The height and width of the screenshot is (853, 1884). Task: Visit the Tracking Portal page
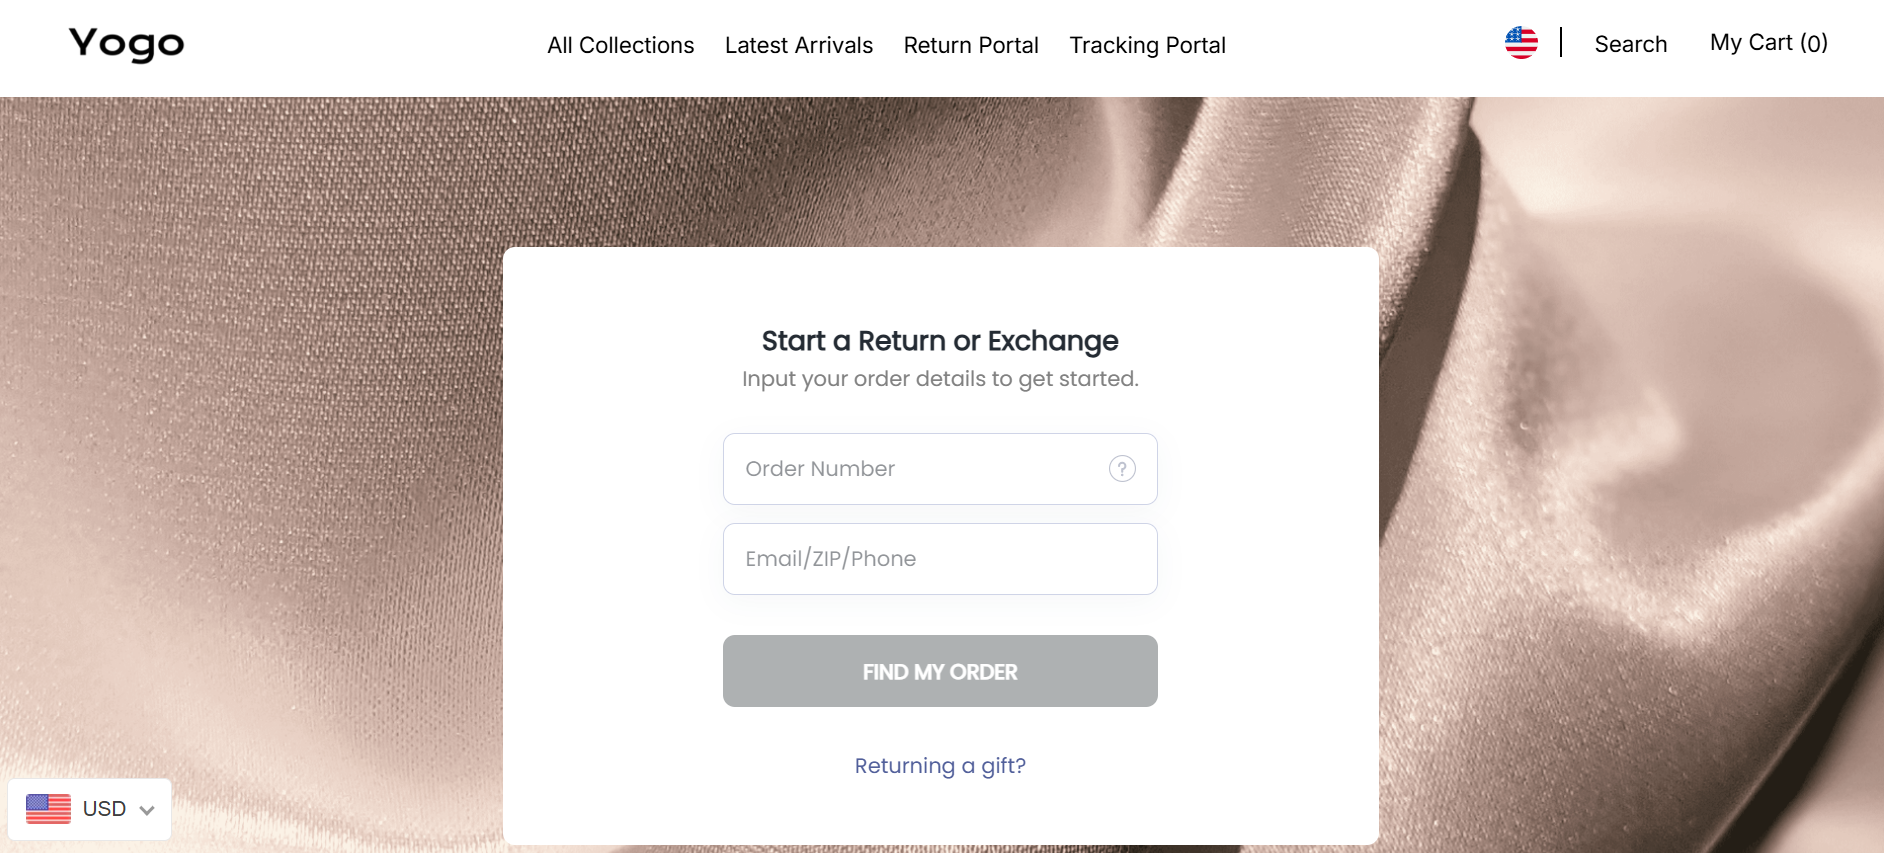(1147, 45)
